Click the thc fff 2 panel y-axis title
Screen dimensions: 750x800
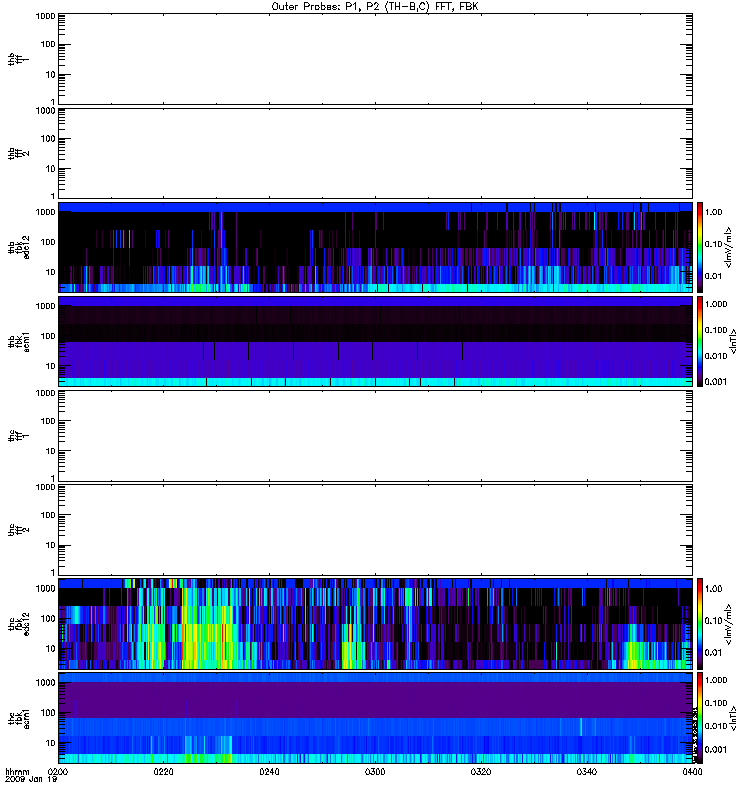(18, 530)
